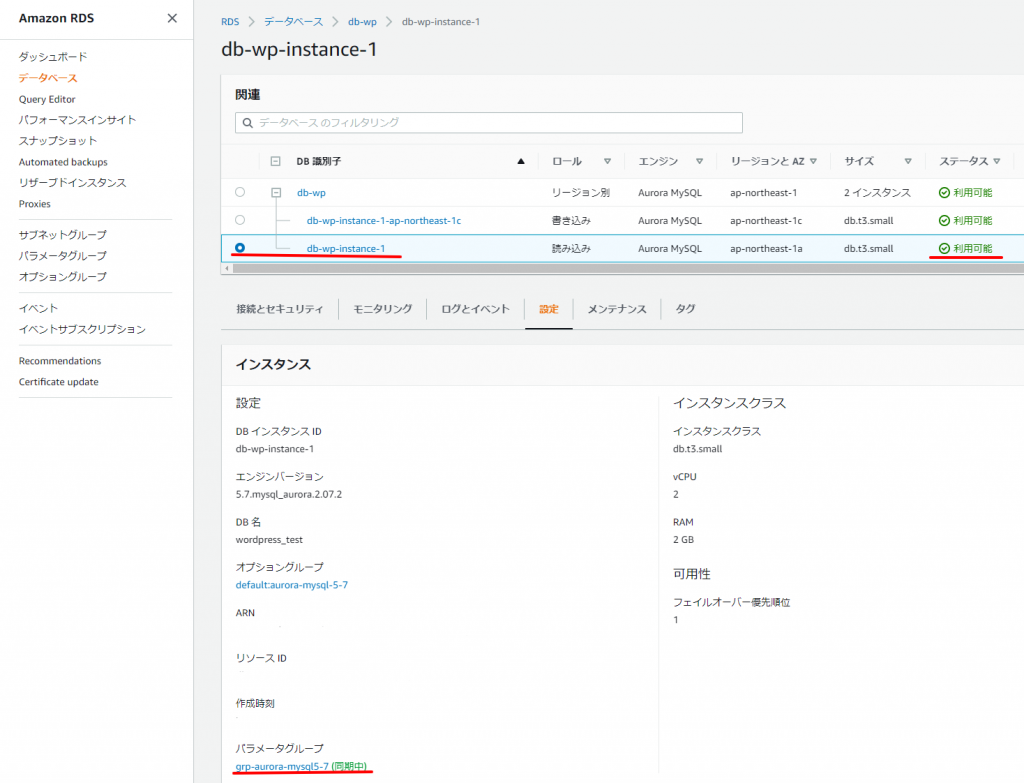Switch to 設定 tab
The width and height of the screenshot is (1024, 783).
click(549, 309)
